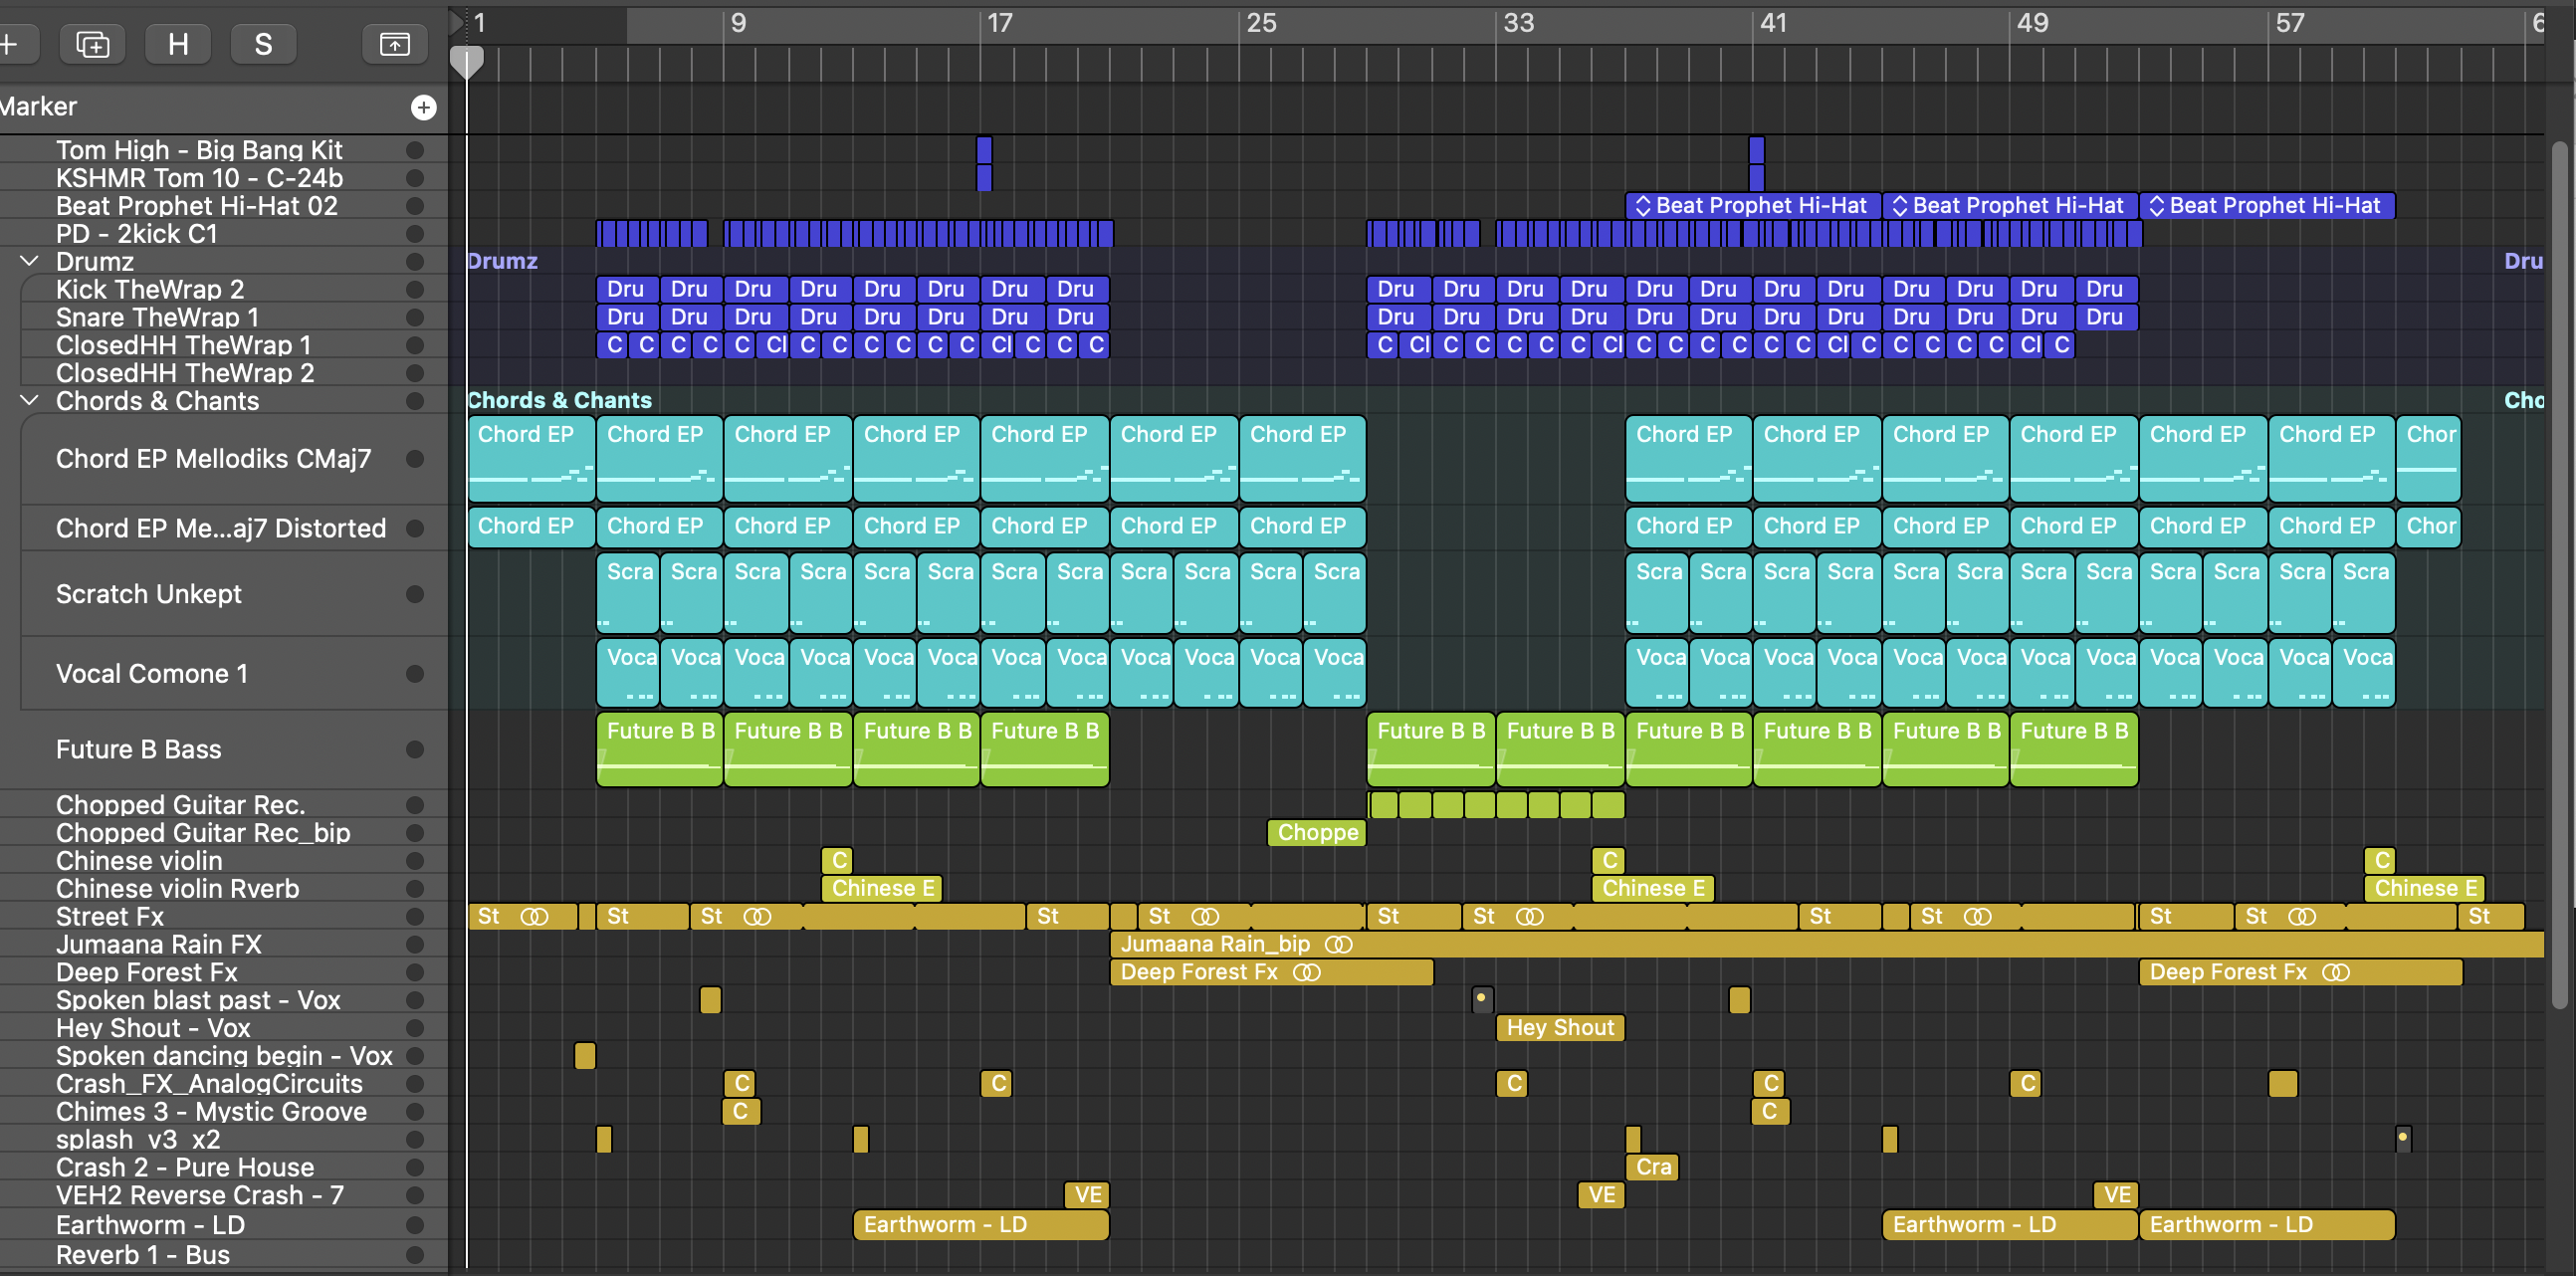Click the add new track plus icon

click(10, 44)
